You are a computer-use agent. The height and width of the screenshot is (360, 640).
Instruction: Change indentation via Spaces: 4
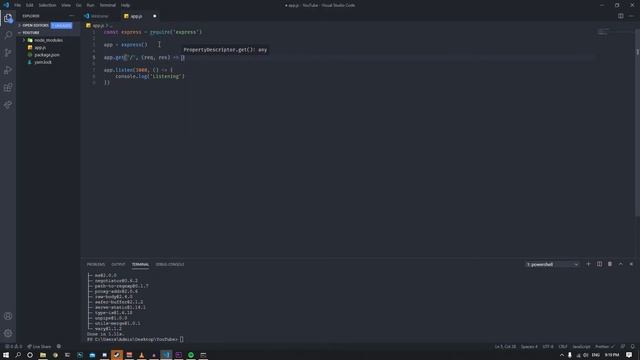pyautogui.click(x=529, y=347)
